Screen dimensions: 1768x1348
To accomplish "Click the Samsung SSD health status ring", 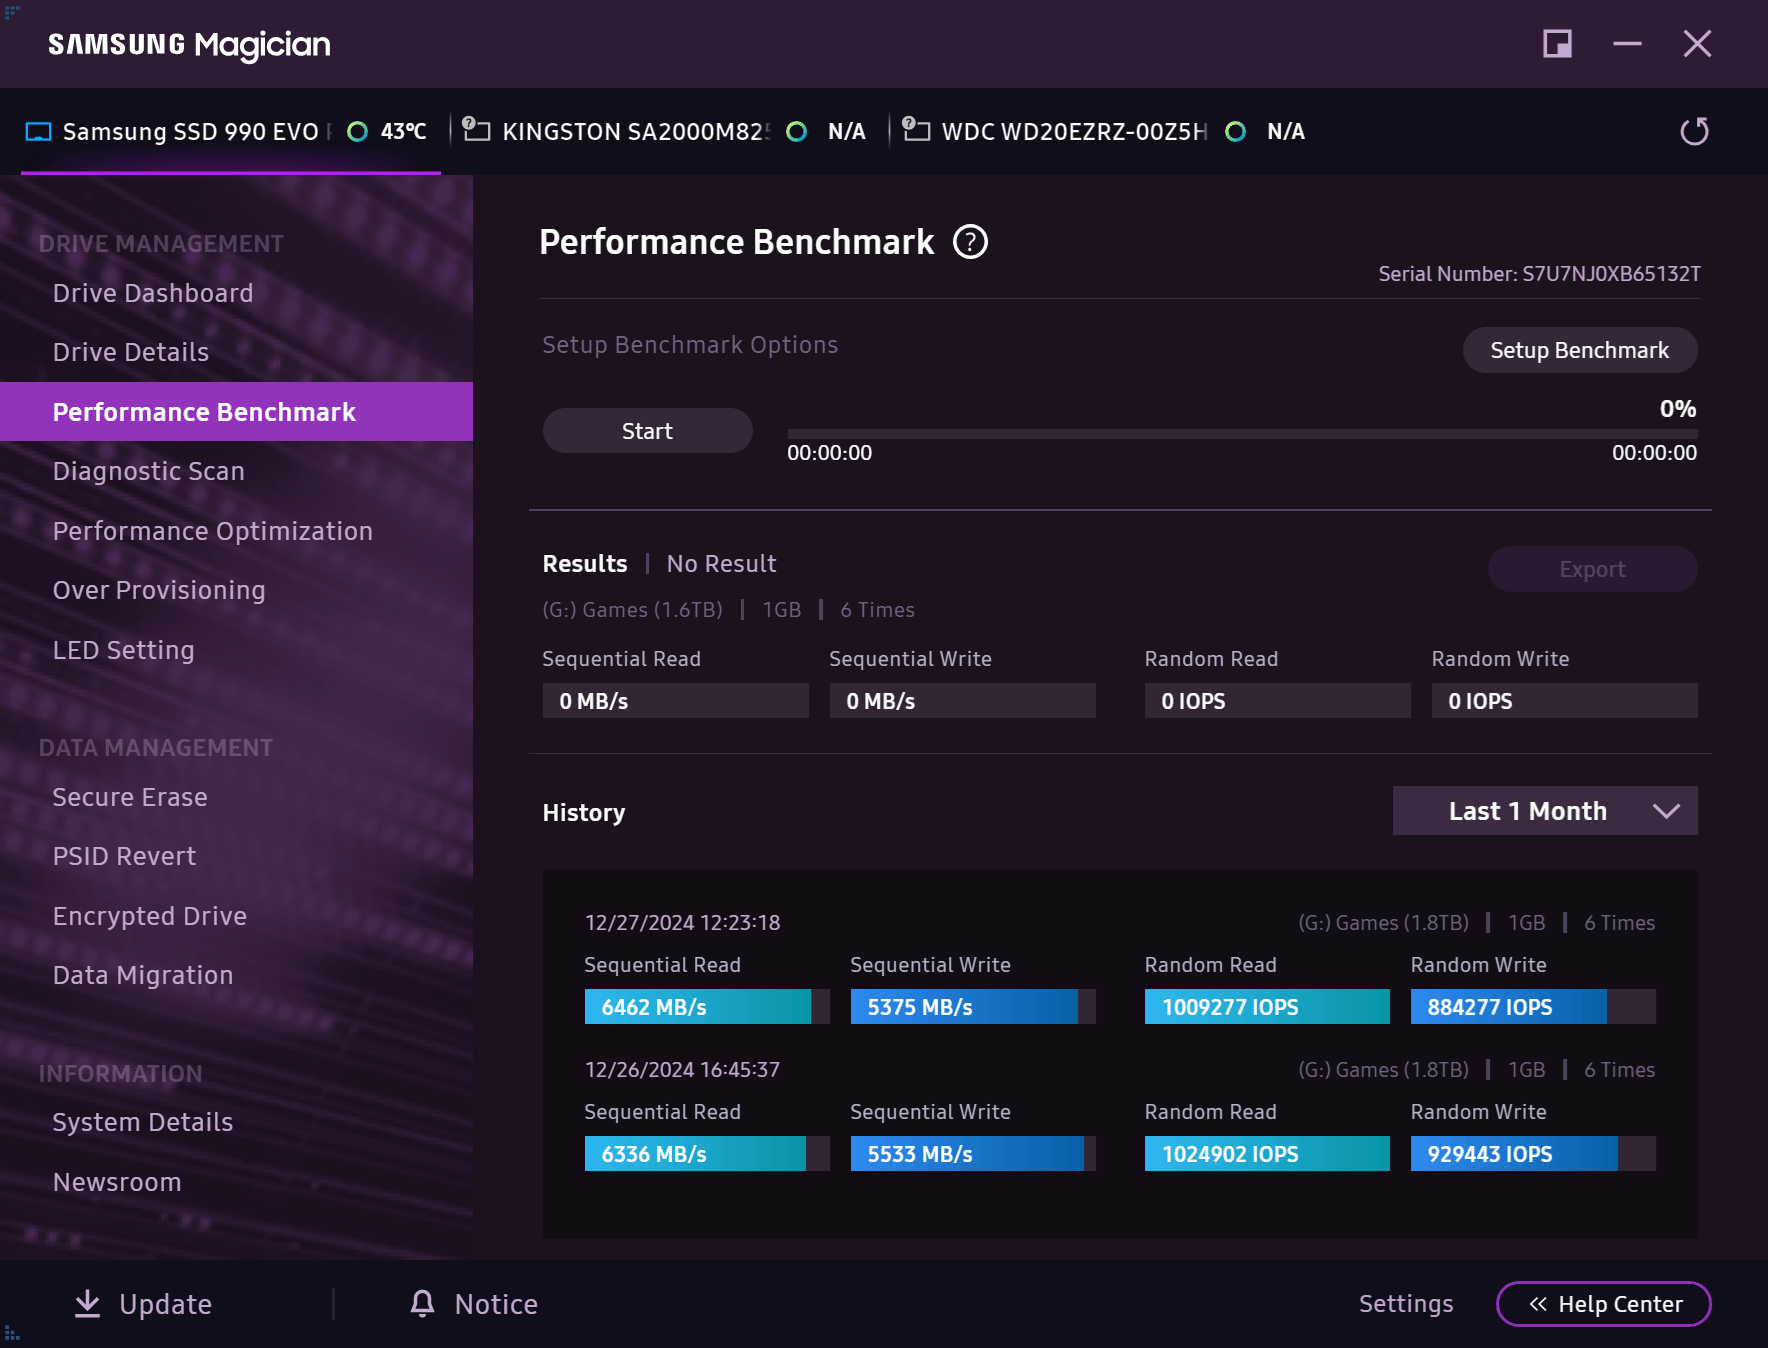I will pyautogui.click(x=357, y=132).
